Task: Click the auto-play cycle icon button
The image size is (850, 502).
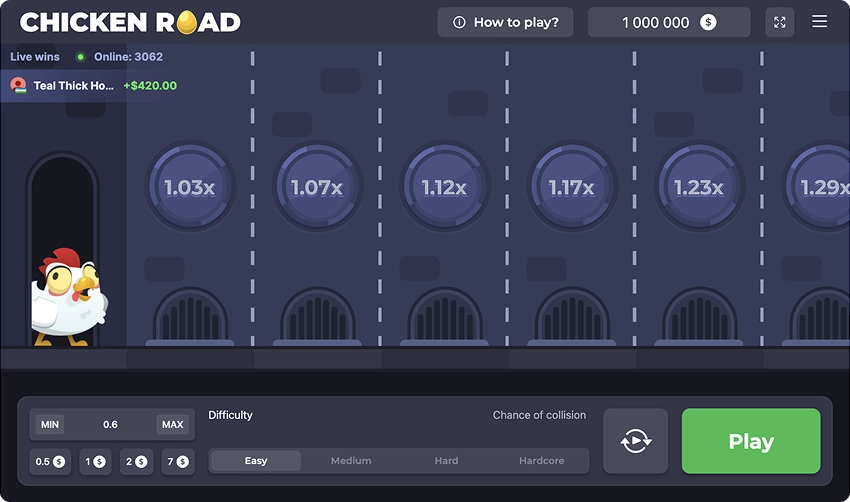Action: point(635,441)
